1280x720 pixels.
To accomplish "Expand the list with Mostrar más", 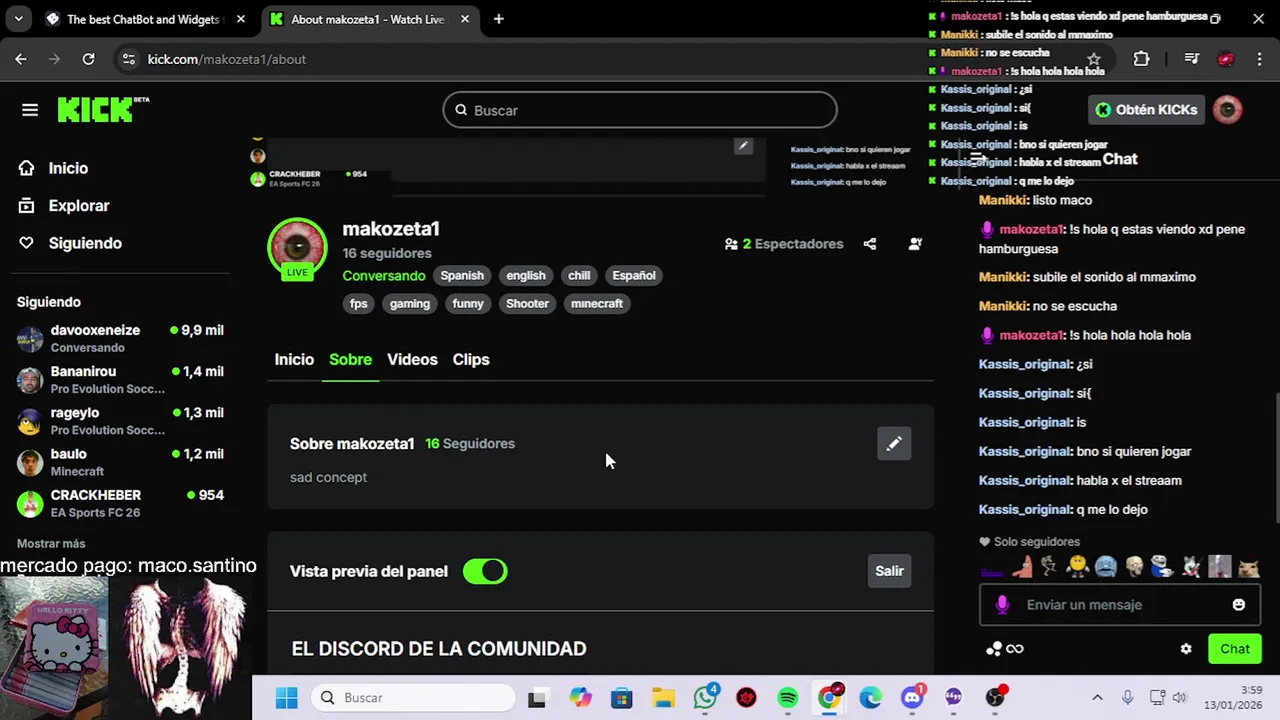I will [51, 544].
